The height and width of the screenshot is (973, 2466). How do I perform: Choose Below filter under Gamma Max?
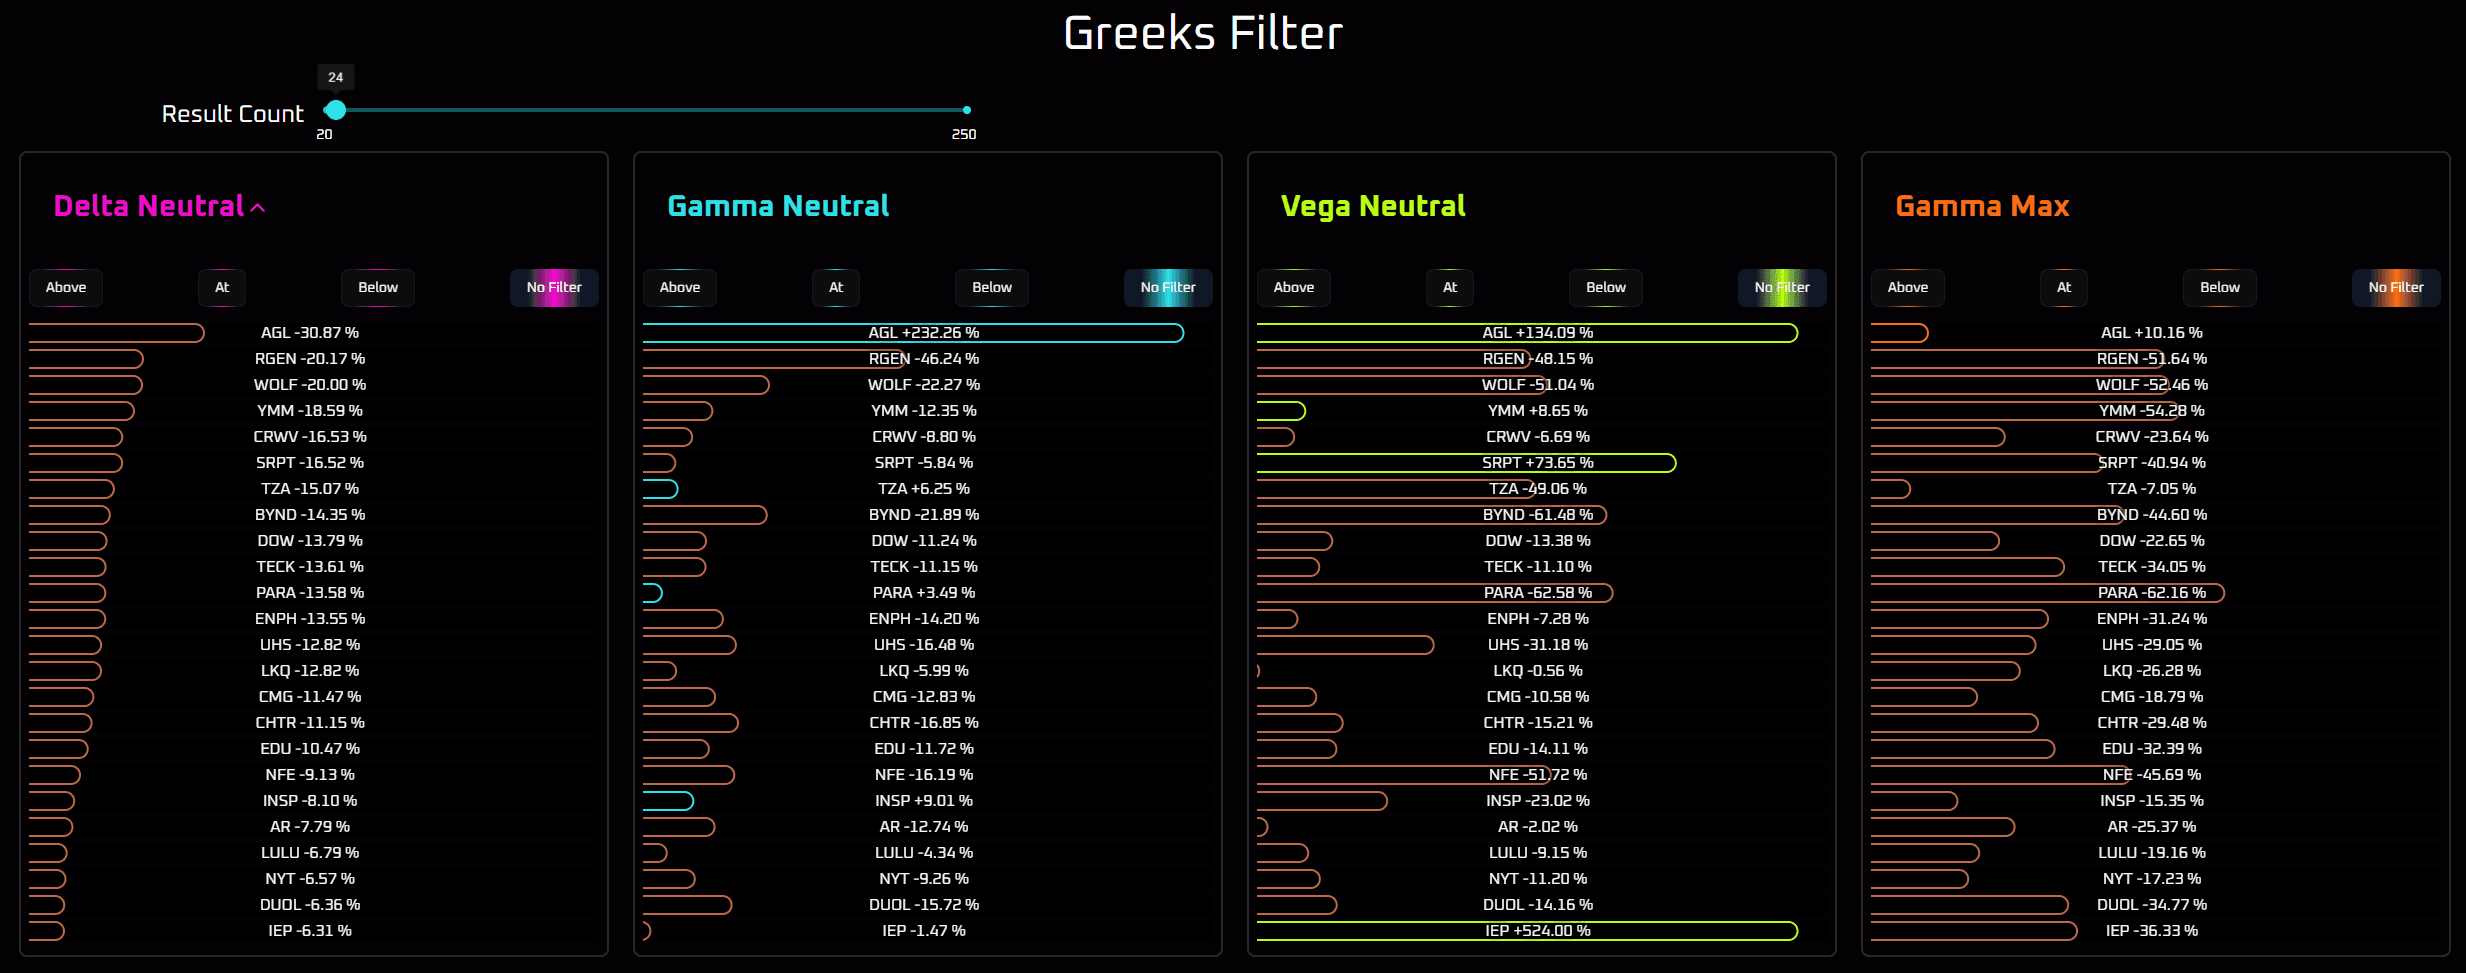coord(2220,287)
